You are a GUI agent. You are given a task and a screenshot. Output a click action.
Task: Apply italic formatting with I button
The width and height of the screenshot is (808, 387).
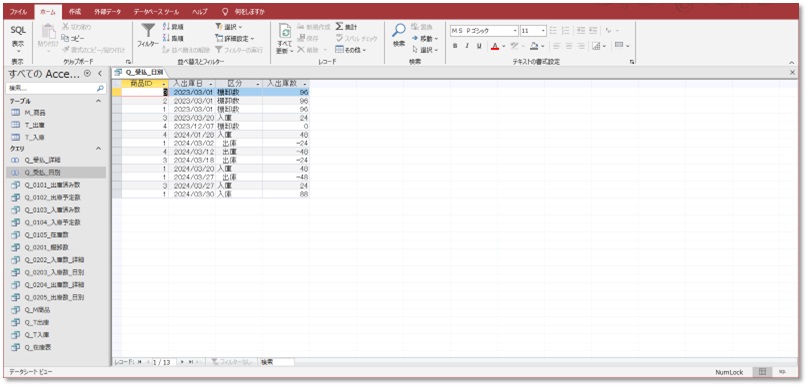pos(467,46)
